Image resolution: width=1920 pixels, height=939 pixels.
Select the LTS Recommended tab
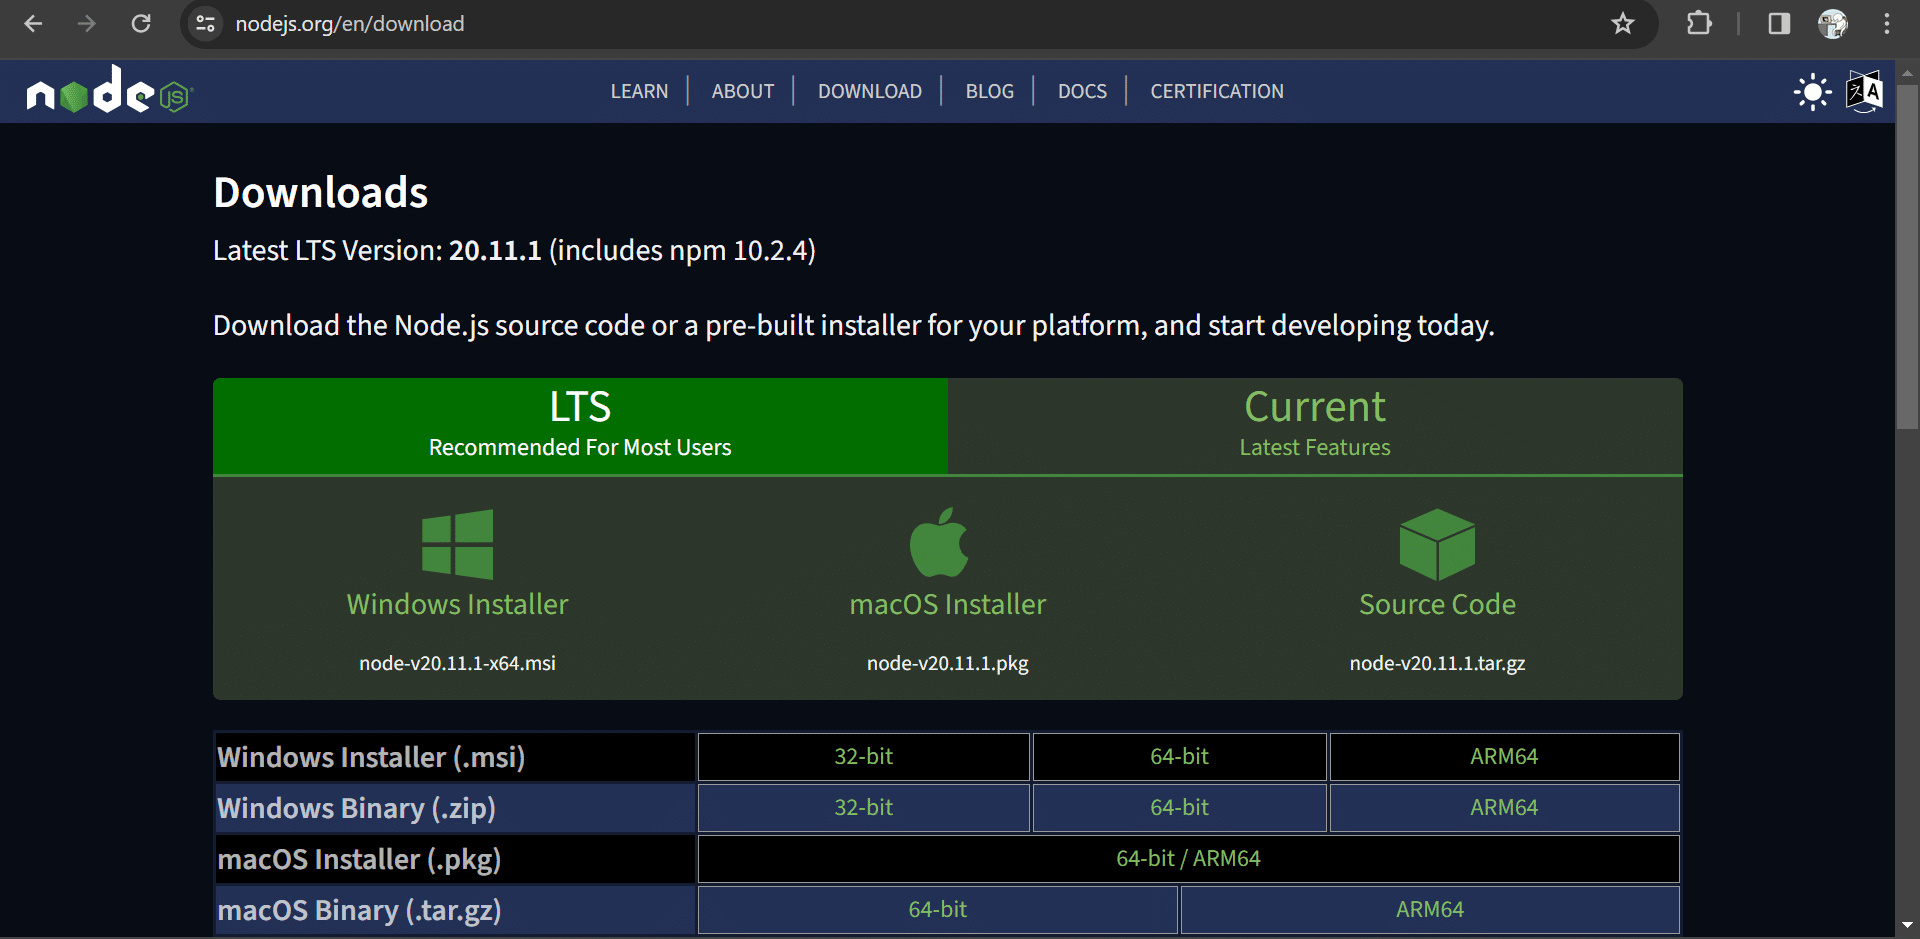[x=580, y=425]
